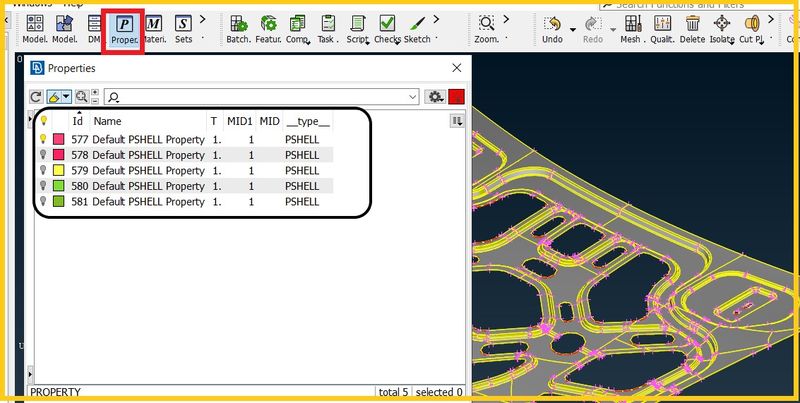Click the column sort options icon right of the __type__ header
This screenshot has width=800, height=403.
pyautogui.click(x=457, y=121)
